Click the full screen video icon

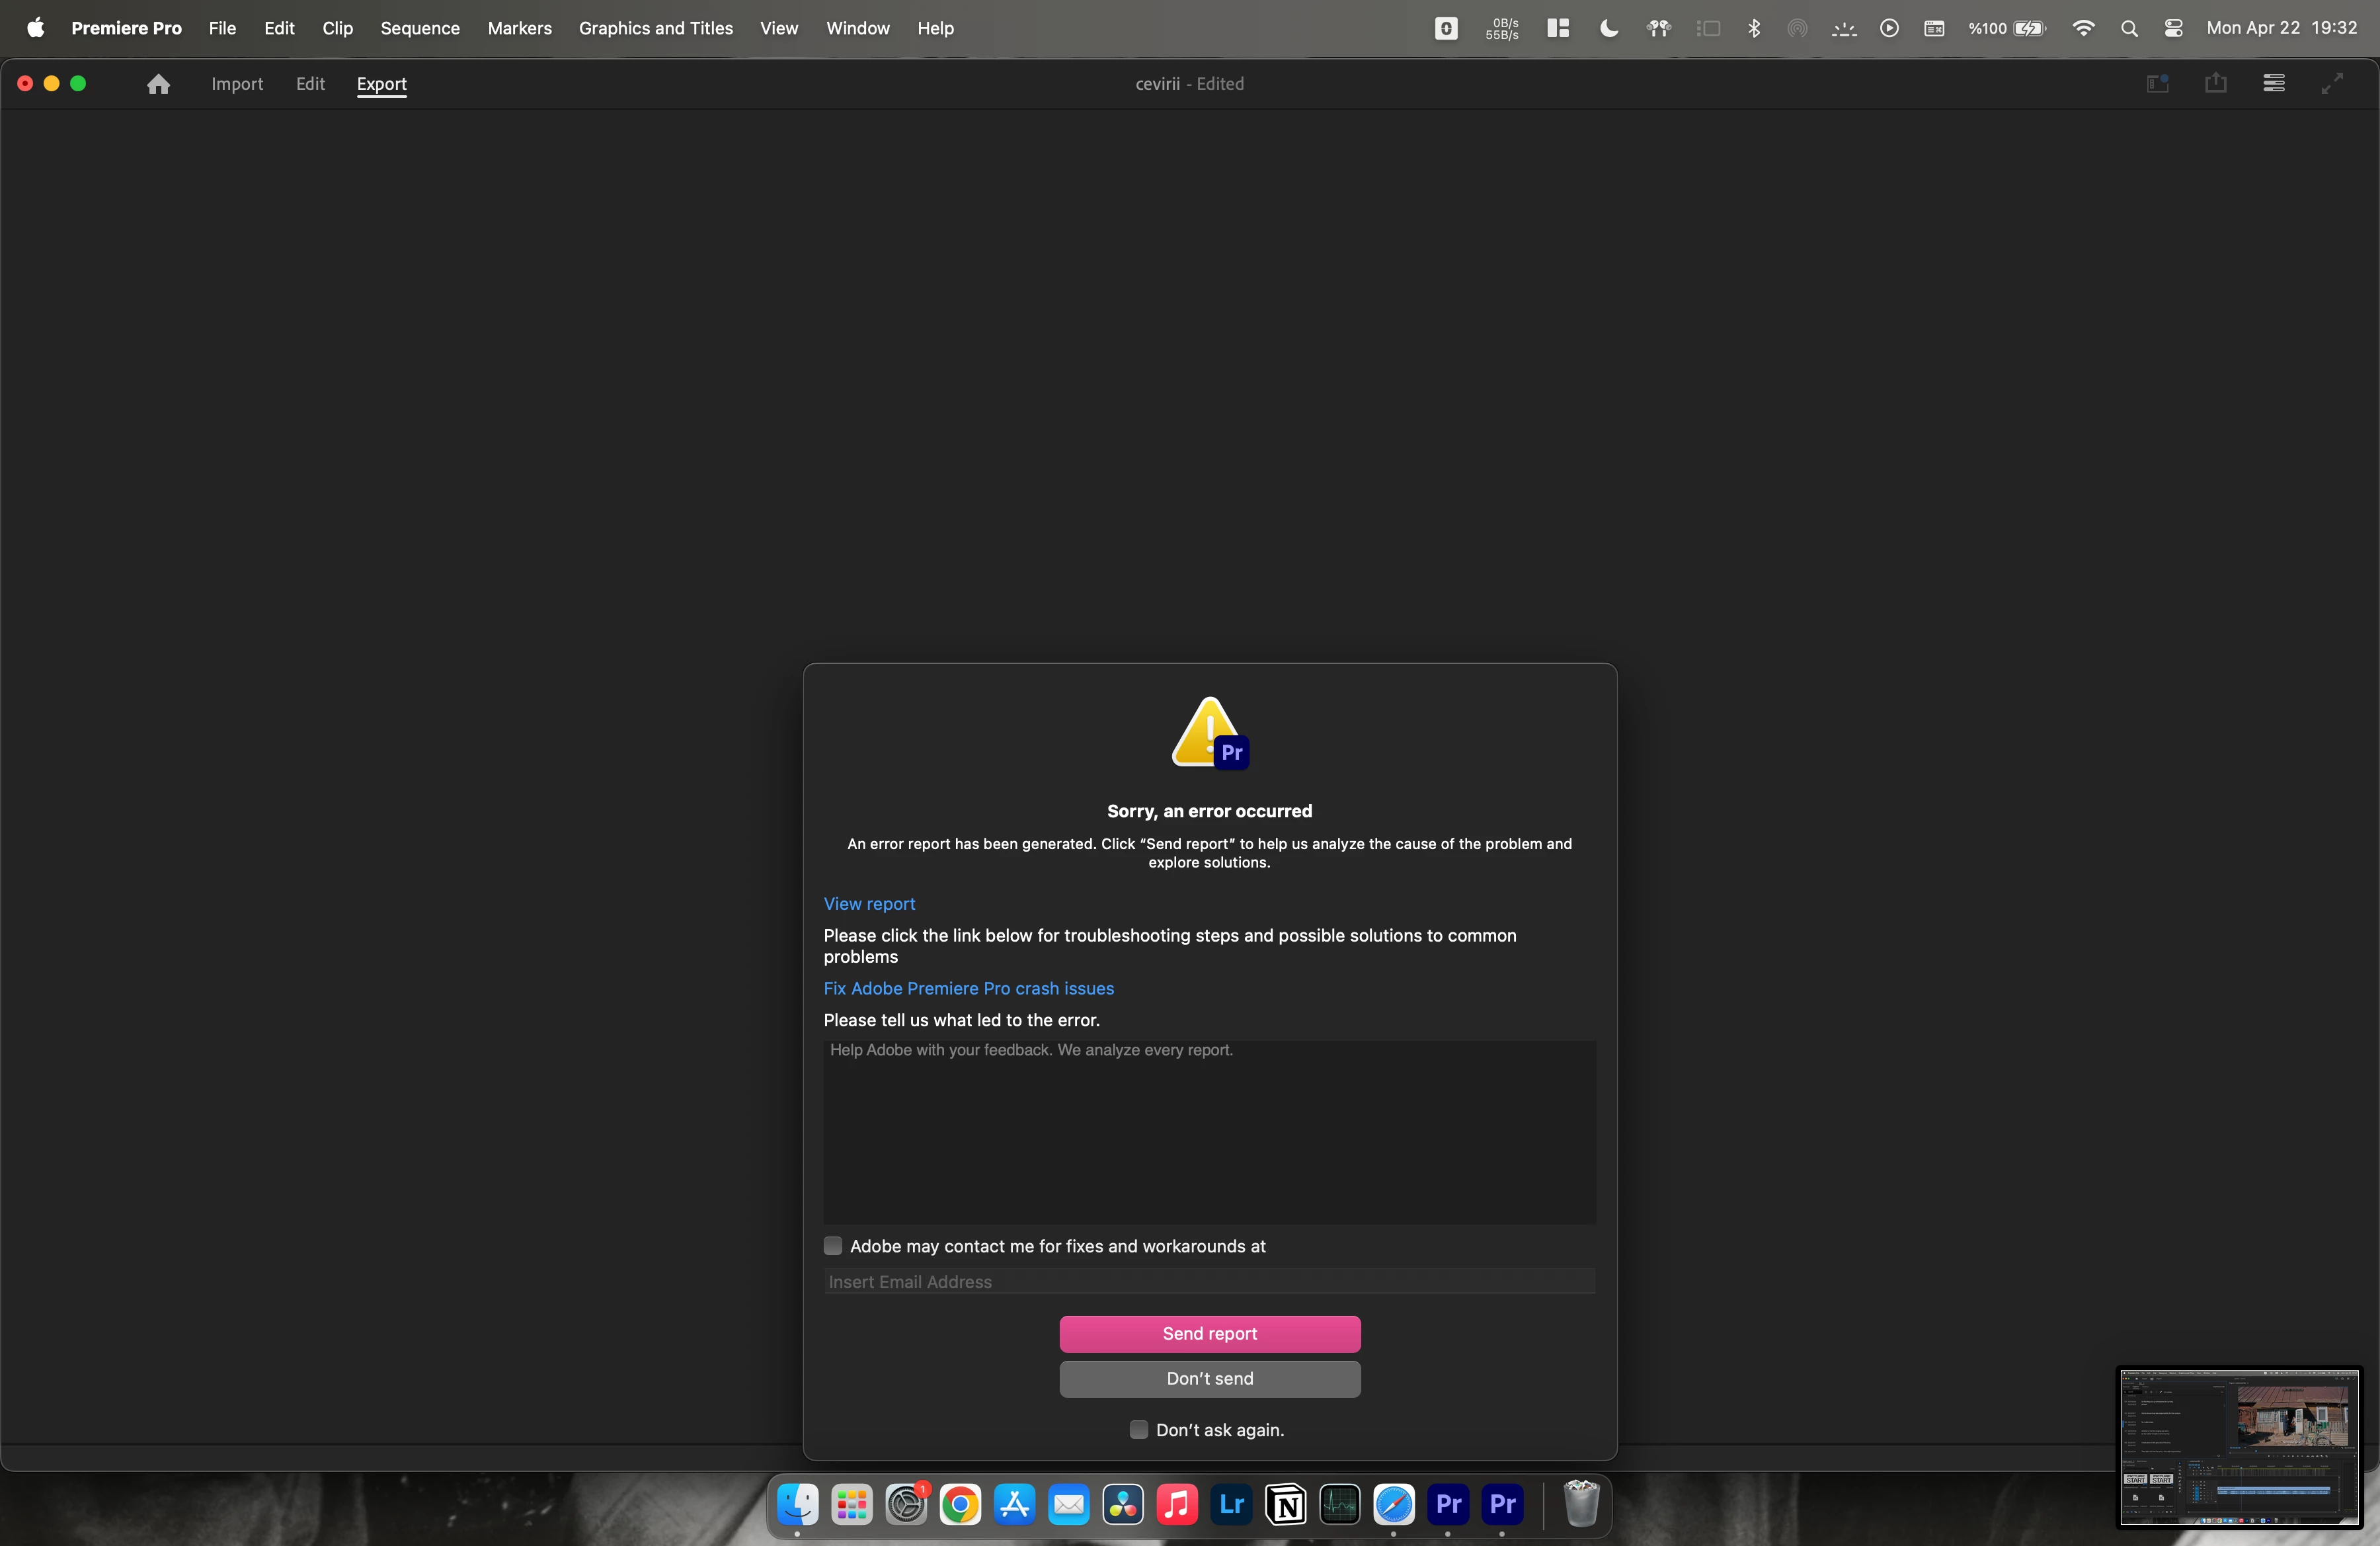pos(2331,84)
